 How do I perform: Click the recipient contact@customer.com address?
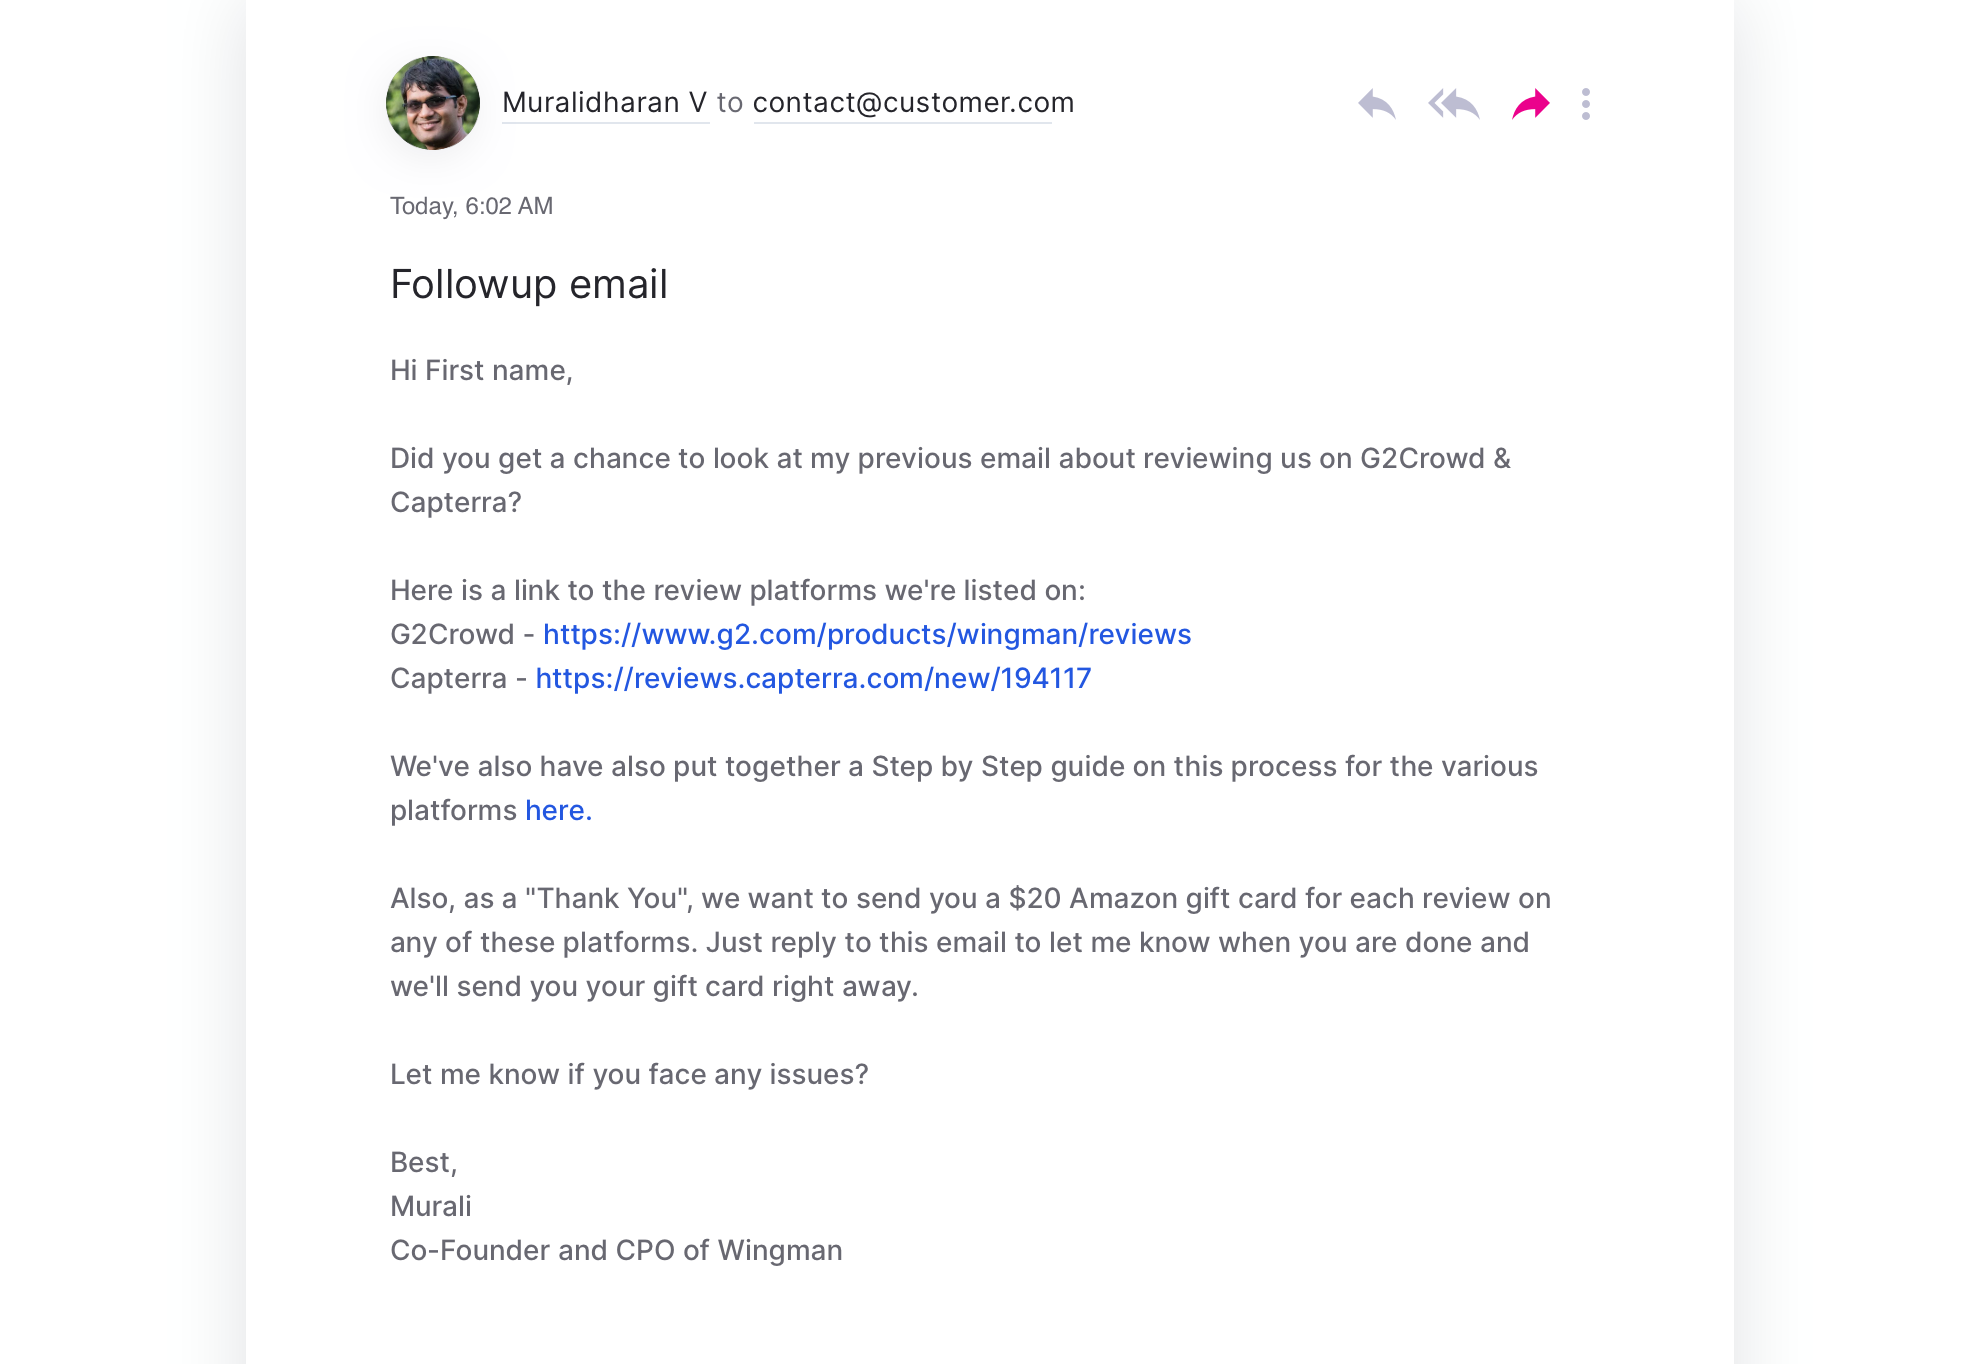[913, 103]
